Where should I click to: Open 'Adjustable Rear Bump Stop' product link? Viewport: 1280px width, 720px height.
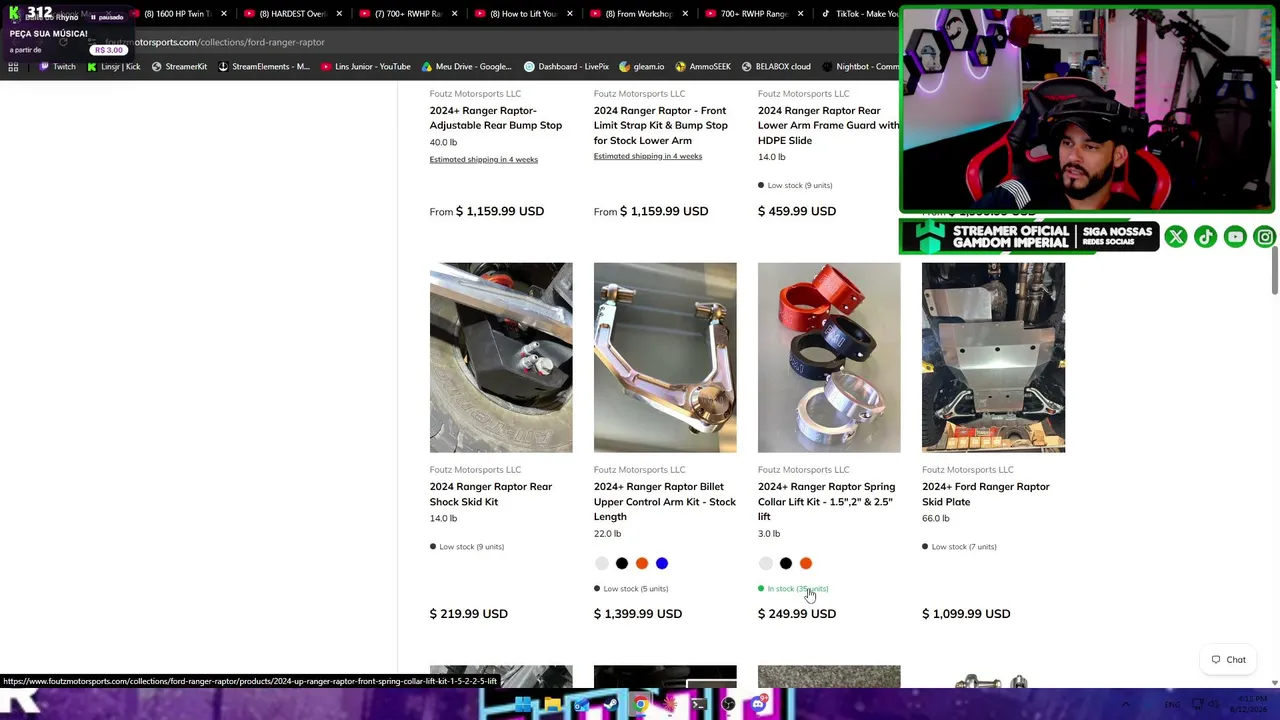[x=496, y=118]
